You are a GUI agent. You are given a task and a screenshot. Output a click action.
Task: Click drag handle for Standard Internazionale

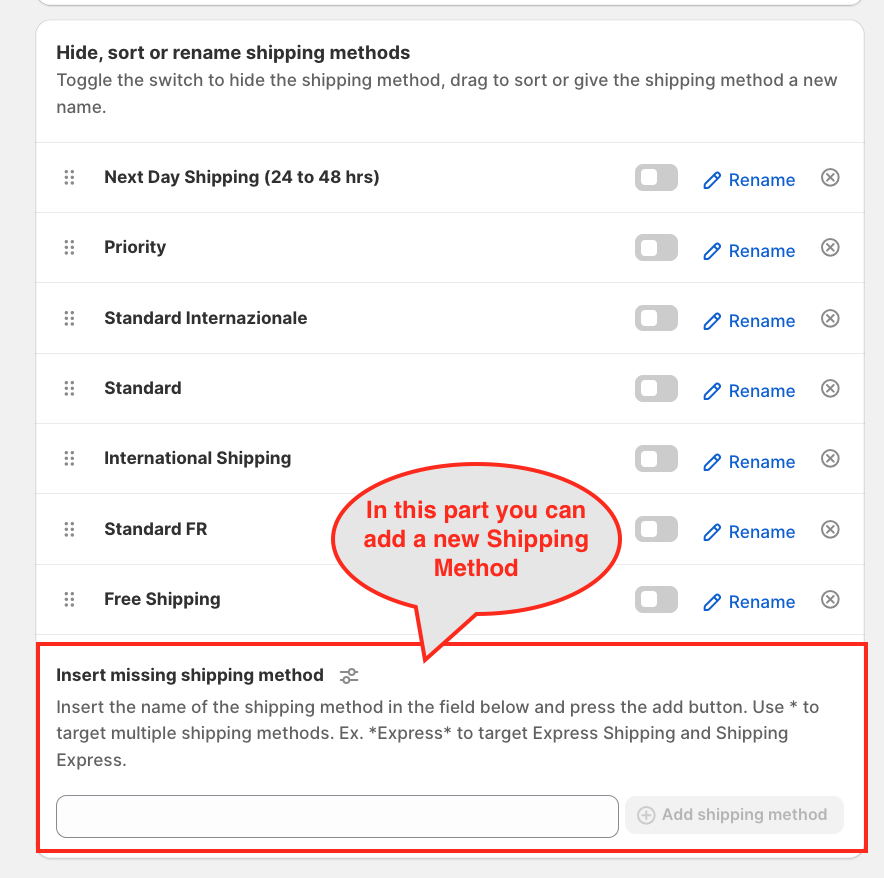69,318
